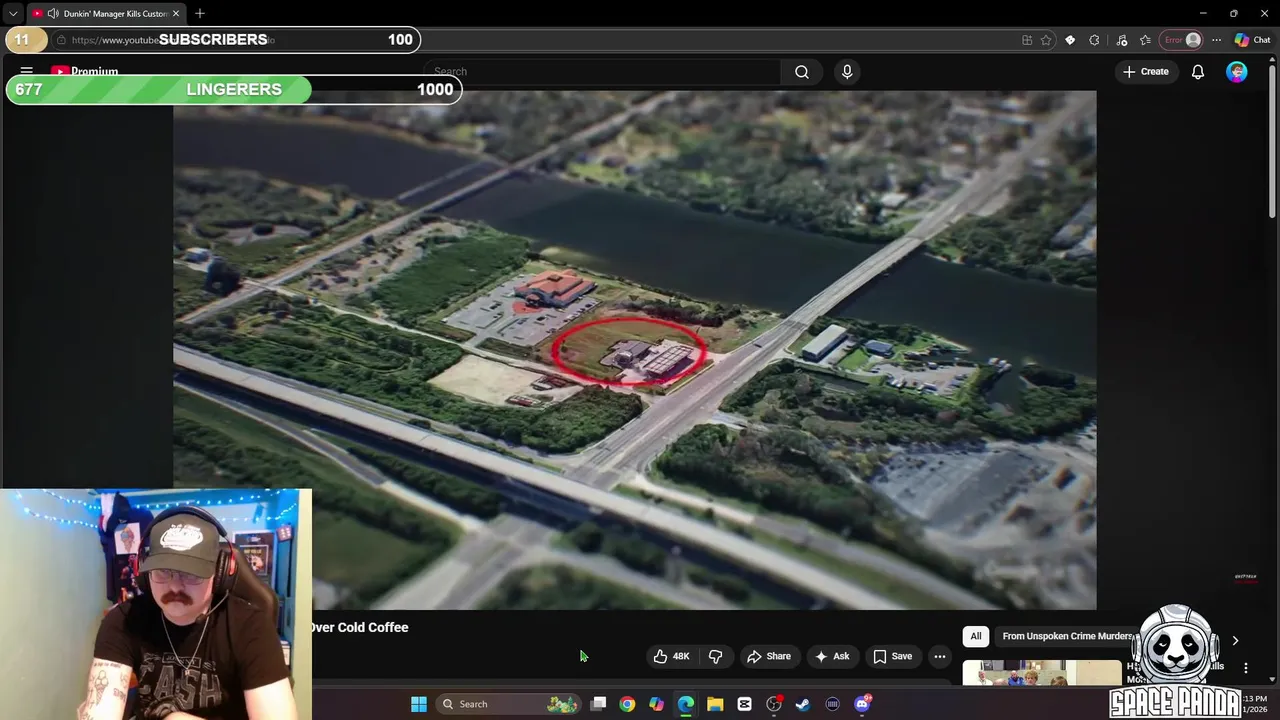Click the tag-shaped extension icon in toolbar

(x=1070, y=40)
